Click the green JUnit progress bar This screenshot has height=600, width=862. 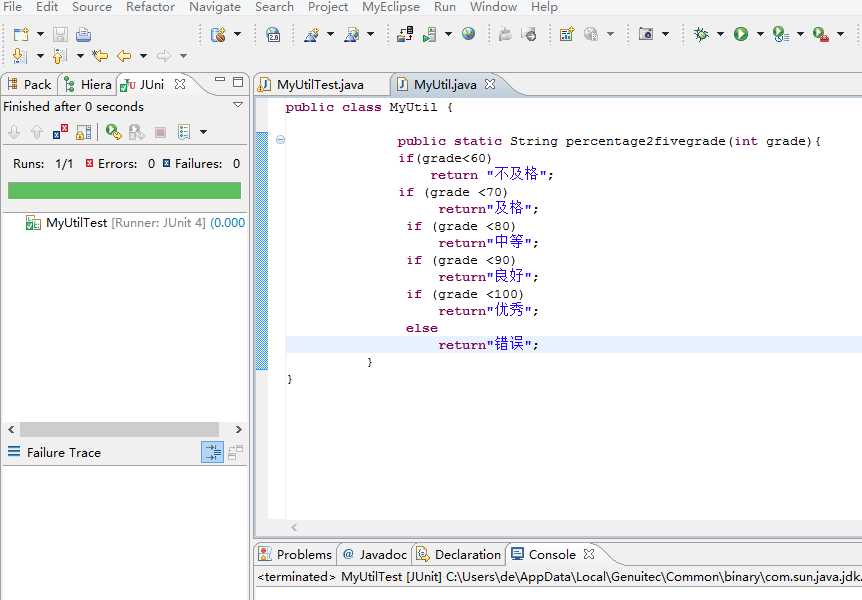124,190
